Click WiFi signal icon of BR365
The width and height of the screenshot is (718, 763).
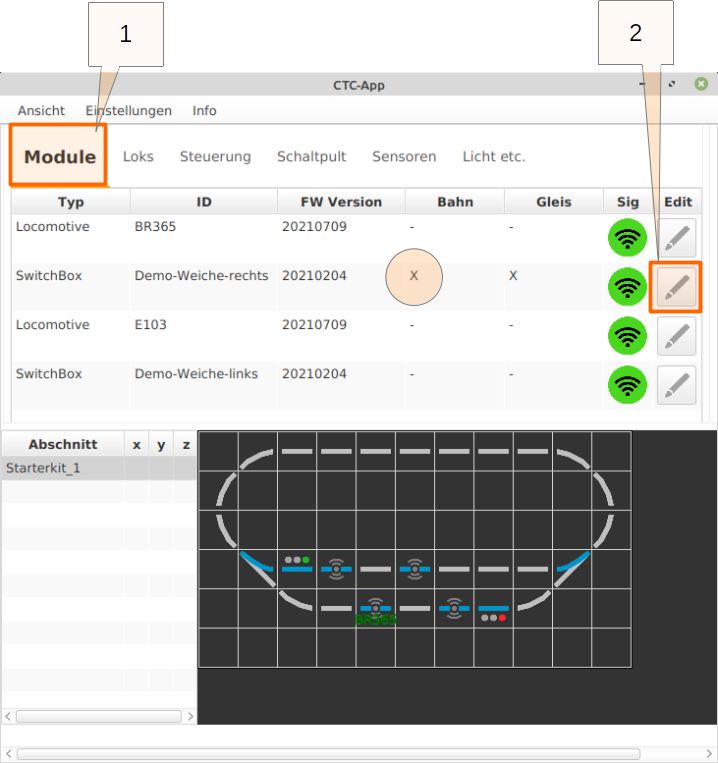pos(628,238)
